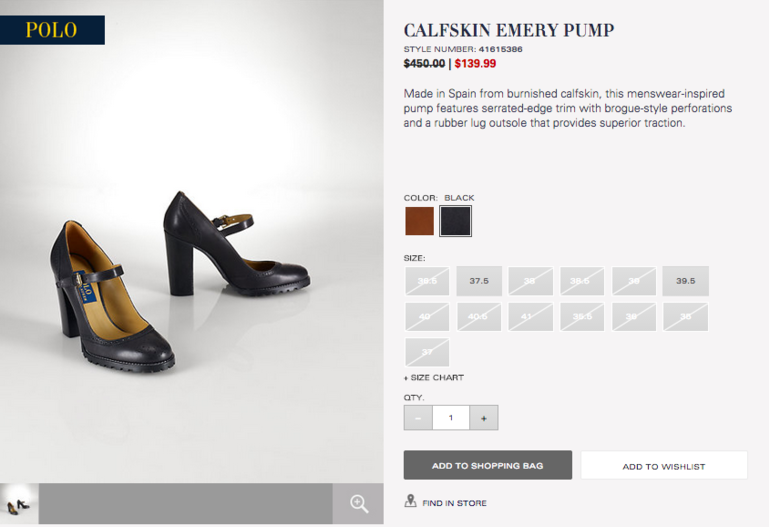Click the magnifier zoom icon below the image
Viewport: 770px width, 527px height.
pyautogui.click(x=358, y=503)
